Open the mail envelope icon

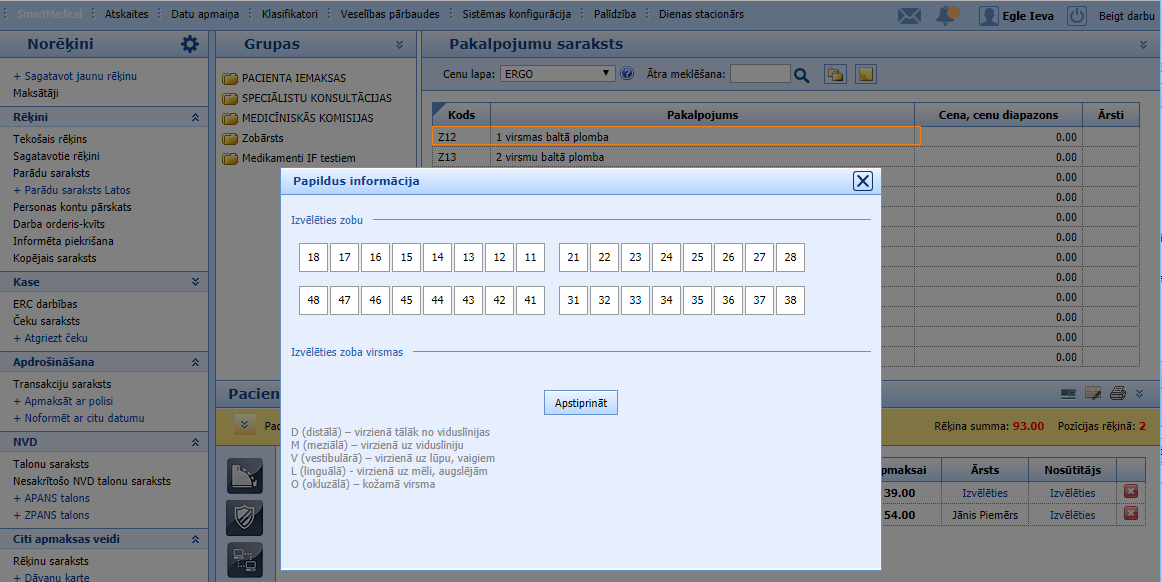coord(909,16)
